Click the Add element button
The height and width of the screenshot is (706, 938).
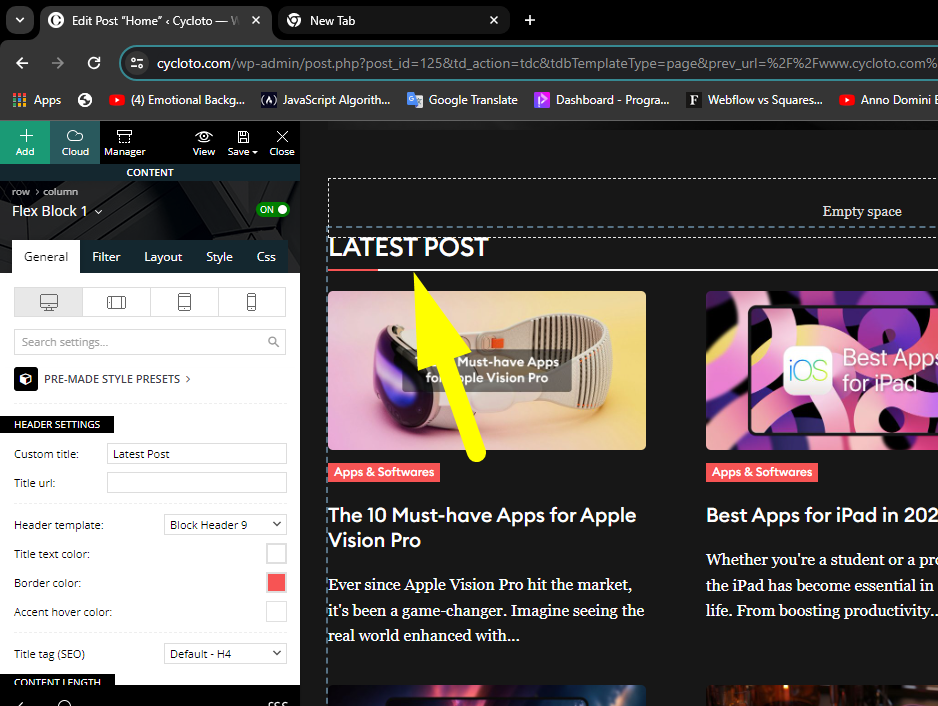point(25,142)
